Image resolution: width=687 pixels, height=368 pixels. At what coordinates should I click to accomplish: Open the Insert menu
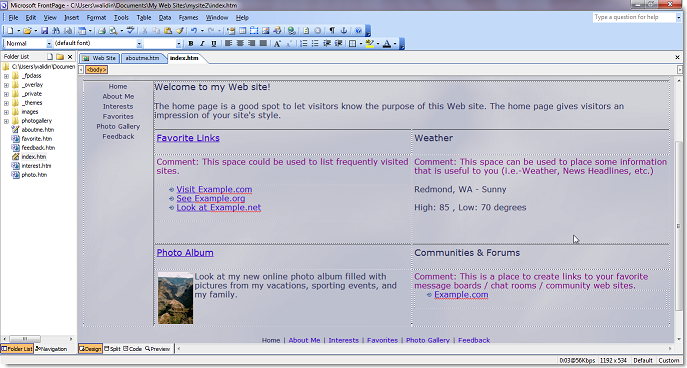71,18
